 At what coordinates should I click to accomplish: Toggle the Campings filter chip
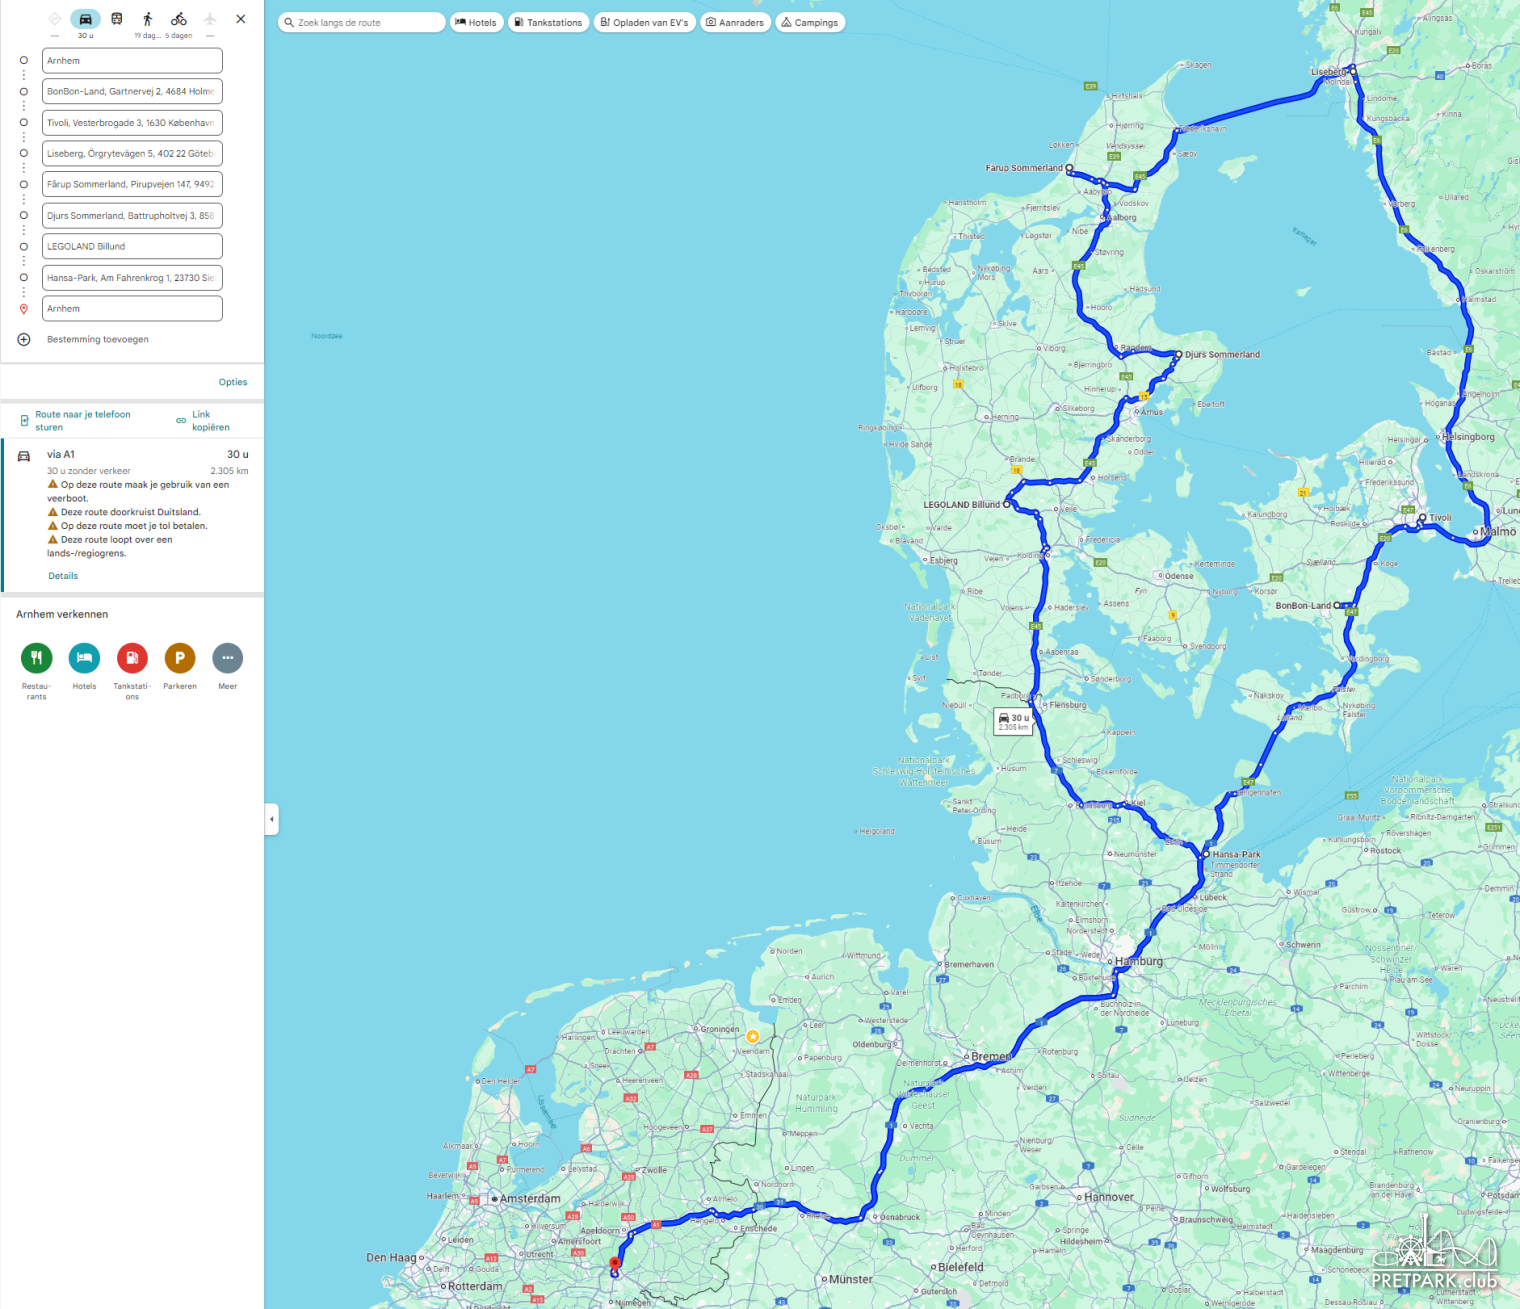point(810,22)
